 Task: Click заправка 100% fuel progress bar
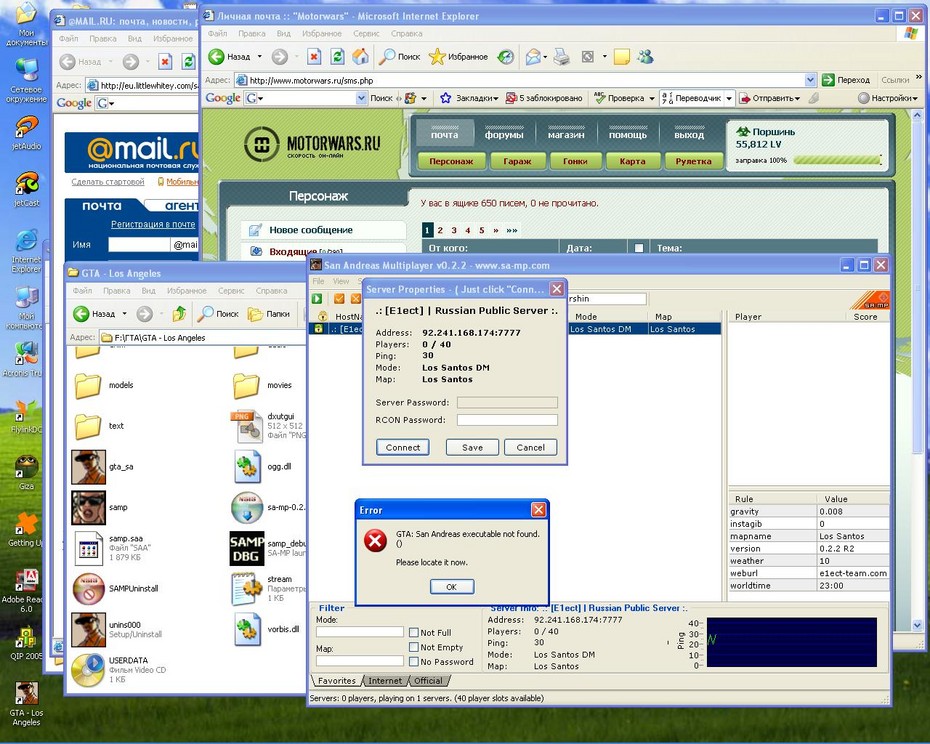pos(837,160)
